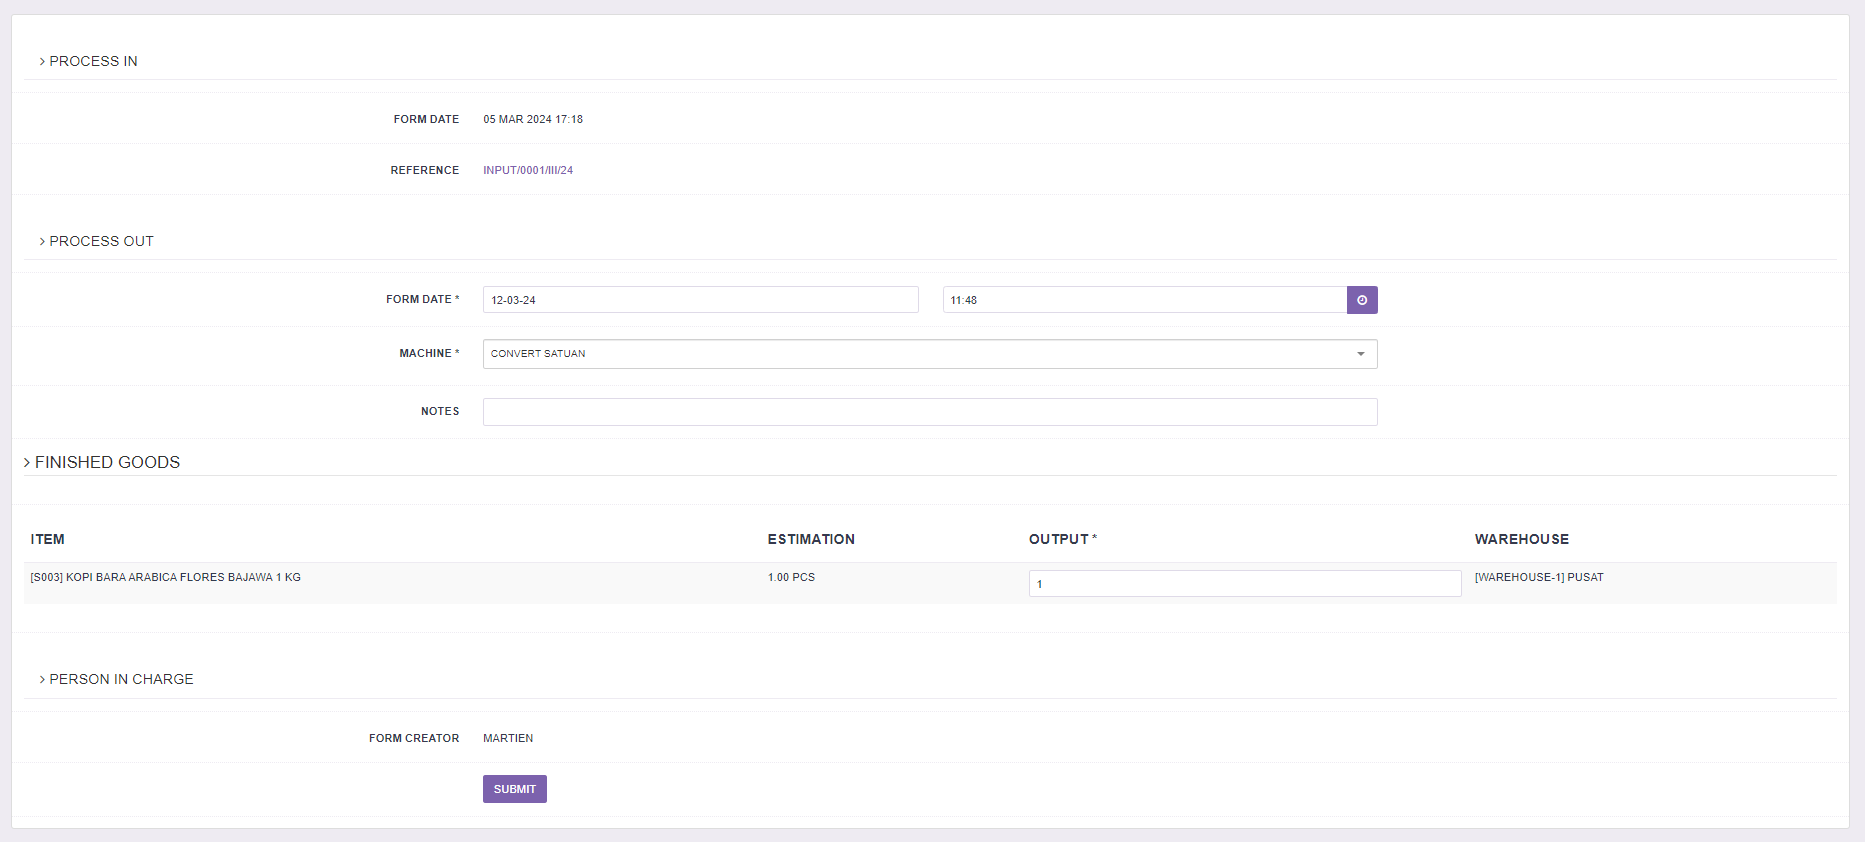Expand the FINISHED GOODS section header
Image resolution: width=1865 pixels, height=842 pixels.
click(x=102, y=462)
